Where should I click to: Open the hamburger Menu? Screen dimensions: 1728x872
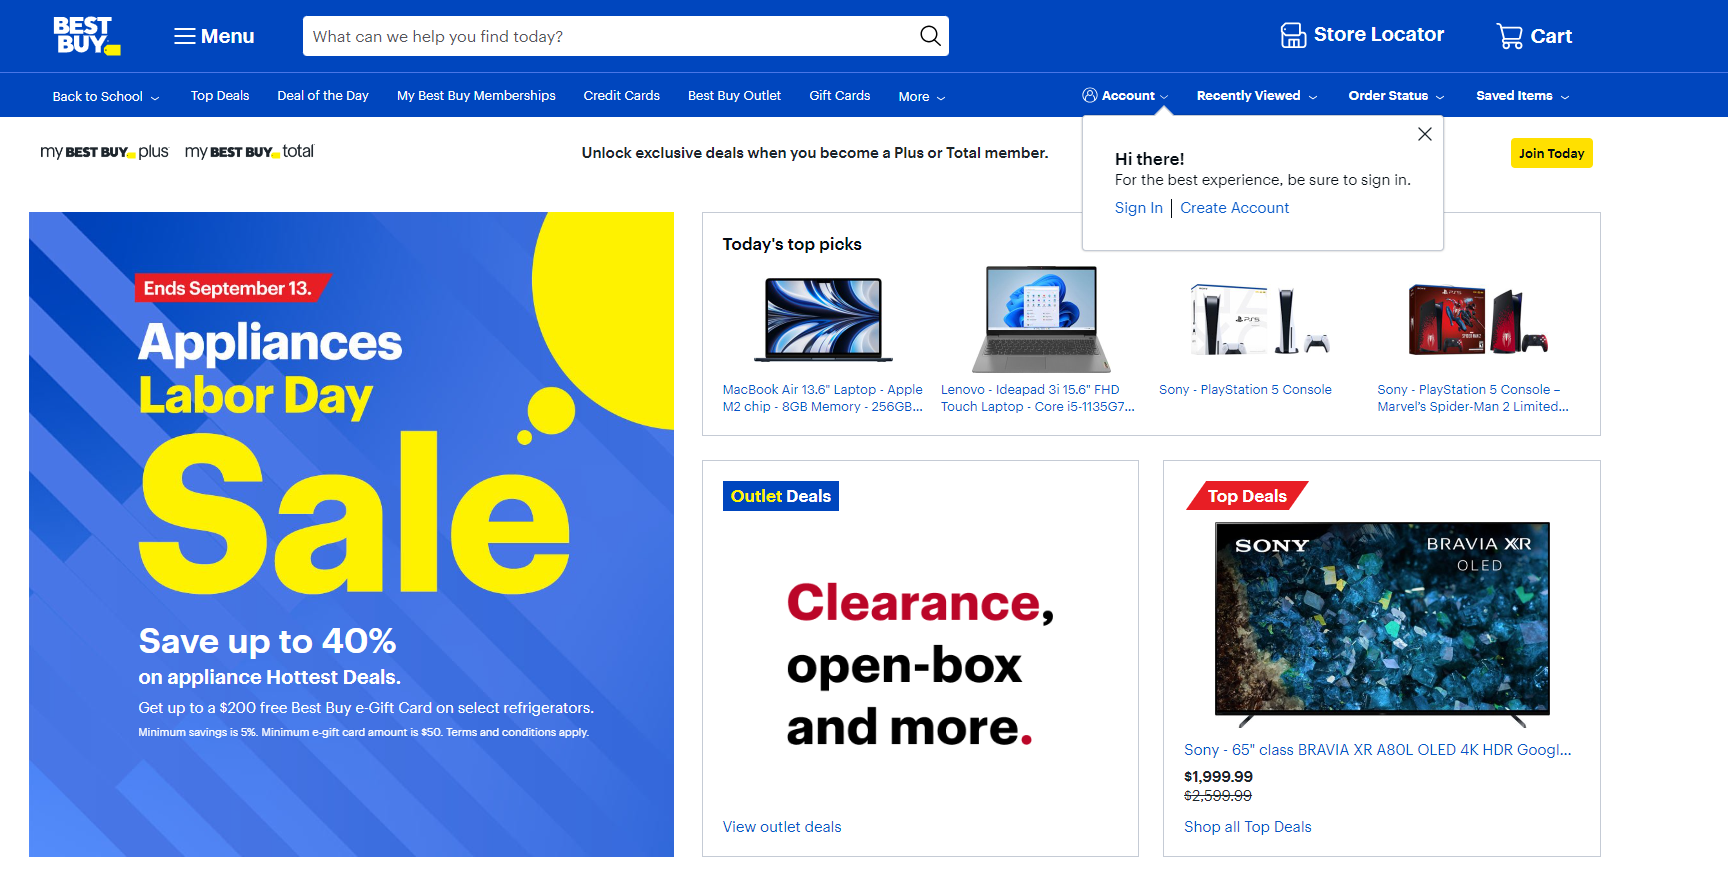pos(214,36)
